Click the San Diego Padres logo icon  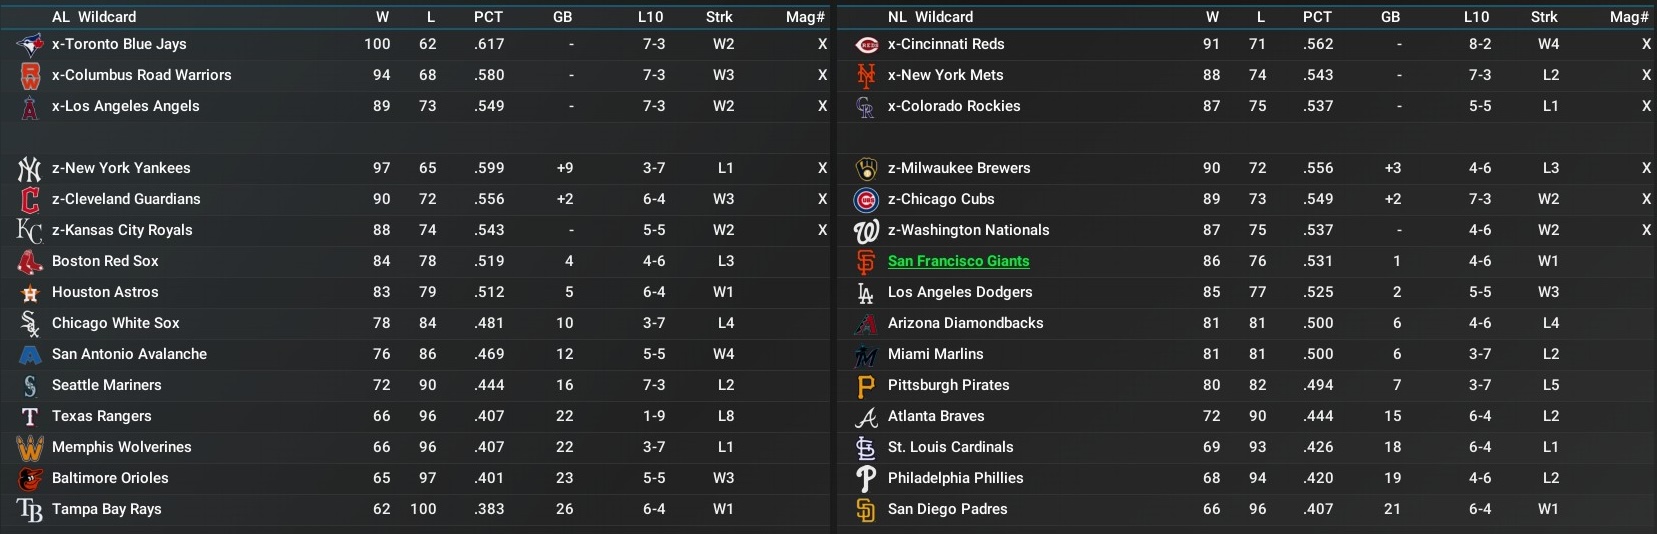click(866, 509)
